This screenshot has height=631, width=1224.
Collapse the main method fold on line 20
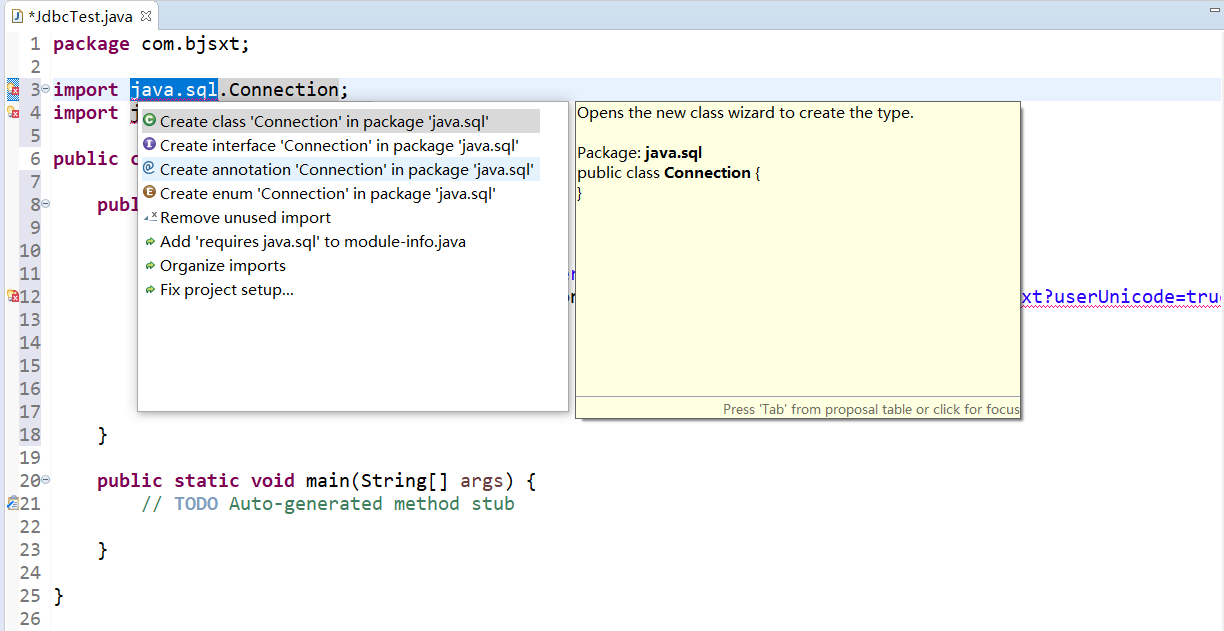46,480
